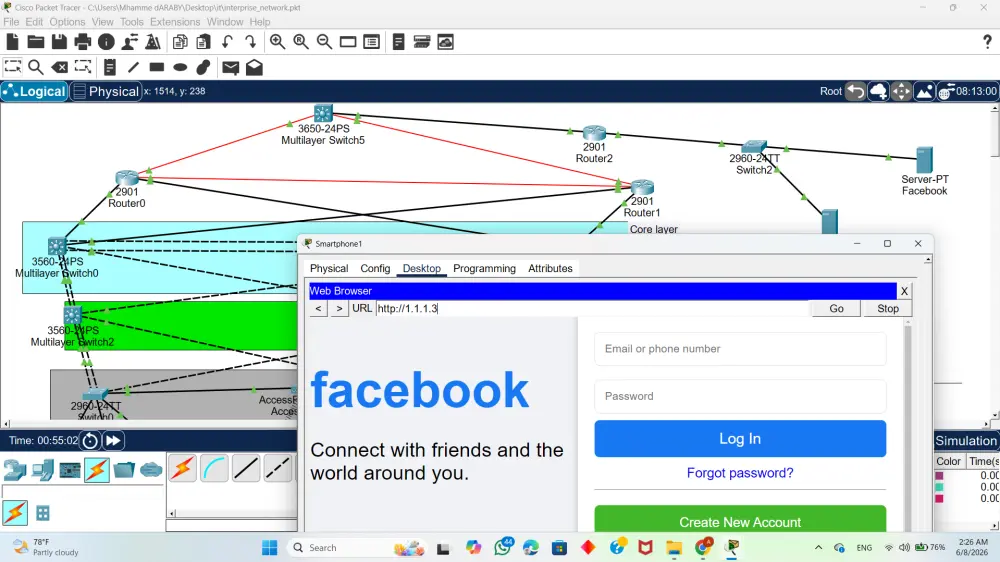
Task: Save the network with the floppy icon
Action: pos(59,42)
